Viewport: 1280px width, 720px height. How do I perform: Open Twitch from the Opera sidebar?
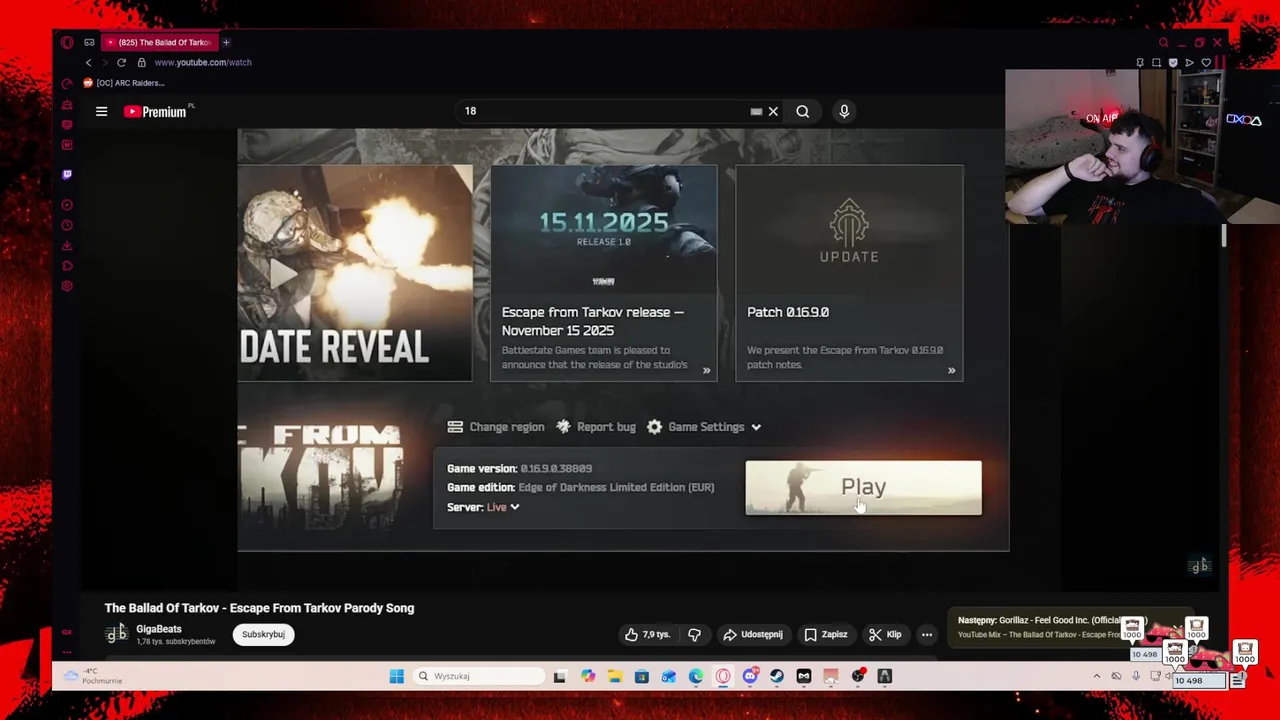tap(67, 174)
